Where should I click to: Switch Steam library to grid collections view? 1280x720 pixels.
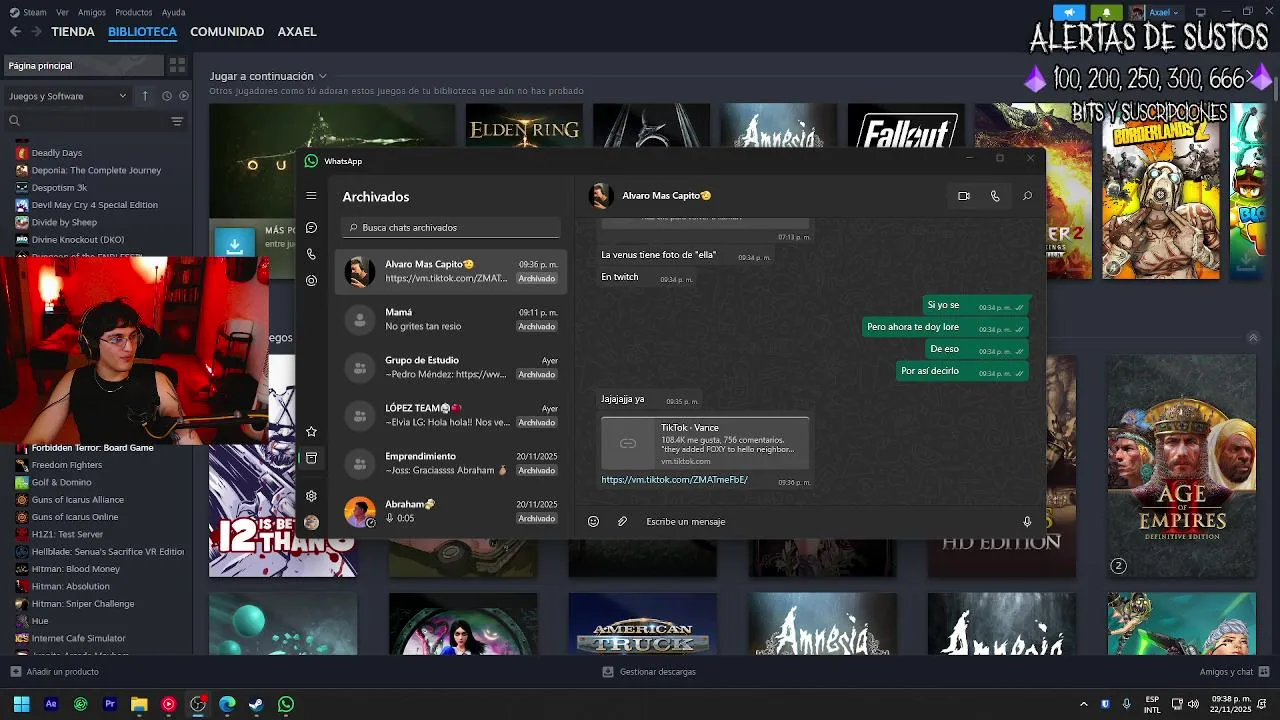point(177,65)
